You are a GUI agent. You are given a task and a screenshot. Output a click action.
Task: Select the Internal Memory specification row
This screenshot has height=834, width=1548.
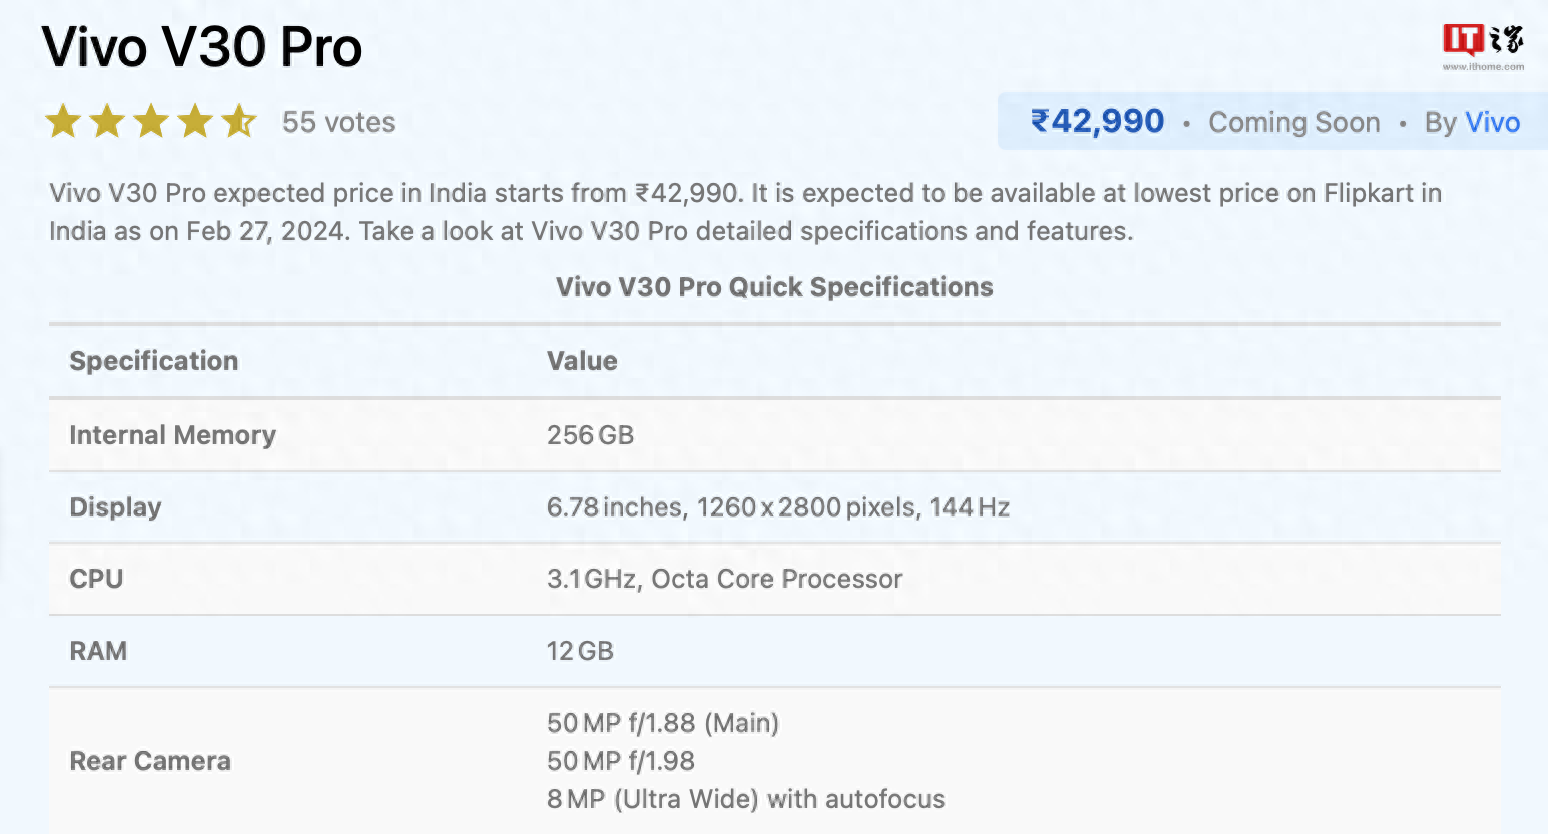pos(774,435)
